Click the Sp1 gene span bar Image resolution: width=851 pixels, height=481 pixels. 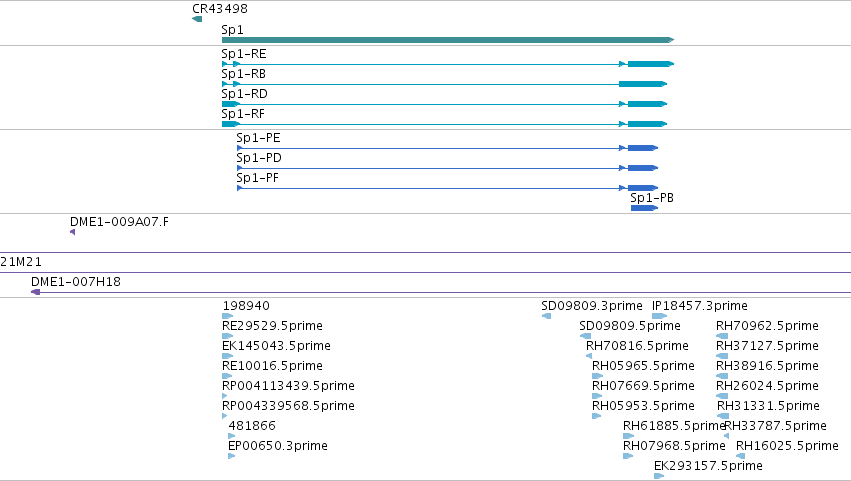click(x=448, y=40)
